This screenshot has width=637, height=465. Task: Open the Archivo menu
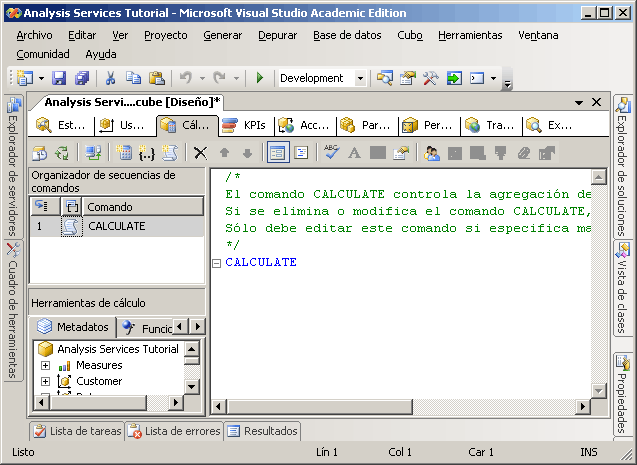tap(35, 36)
